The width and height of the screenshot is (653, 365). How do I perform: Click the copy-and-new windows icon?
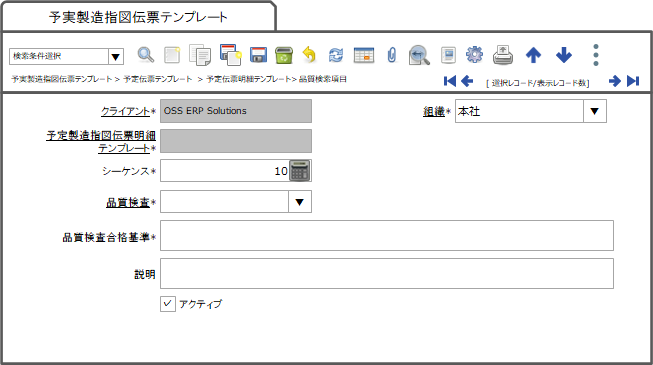pos(231,55)
